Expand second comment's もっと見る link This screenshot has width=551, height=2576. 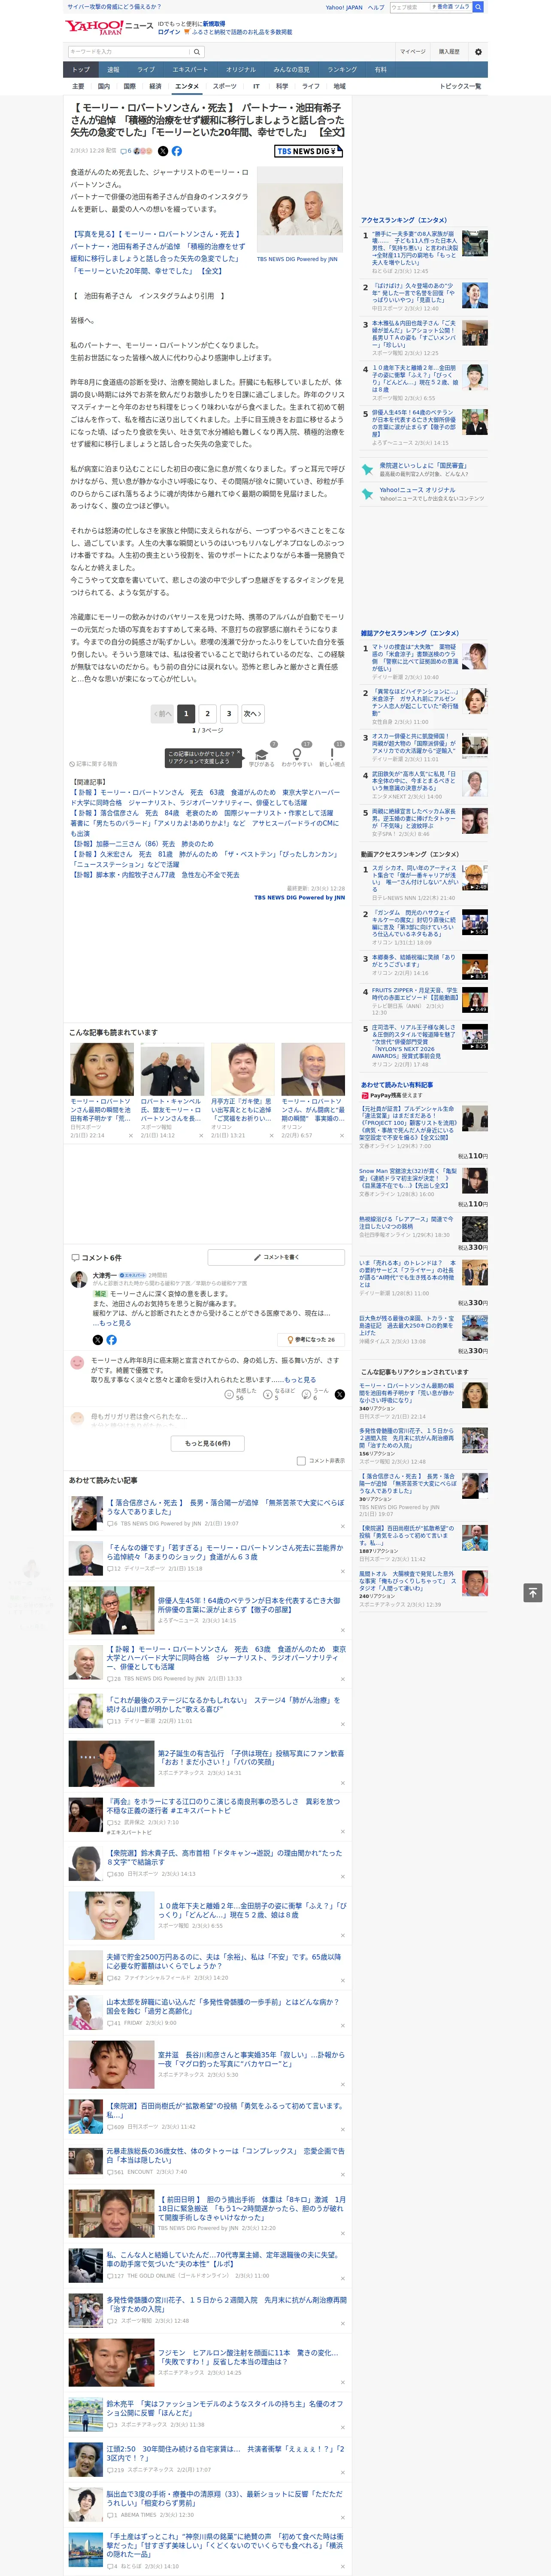300,1380
